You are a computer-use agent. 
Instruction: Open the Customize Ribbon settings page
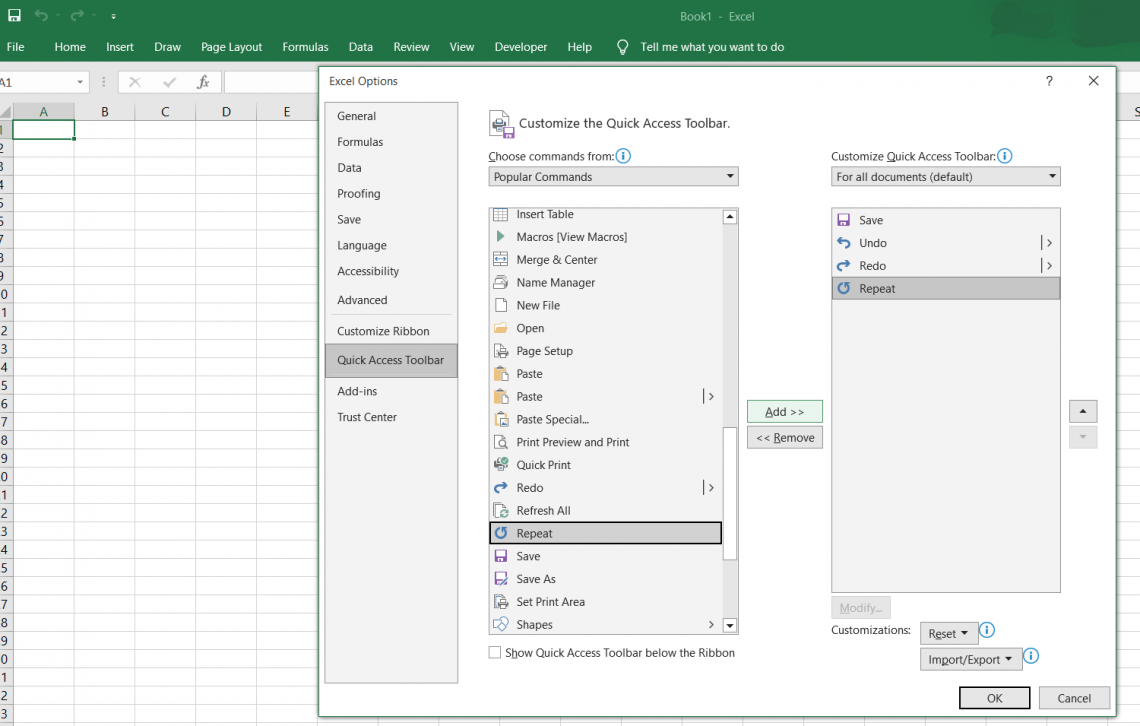(383, 330)
